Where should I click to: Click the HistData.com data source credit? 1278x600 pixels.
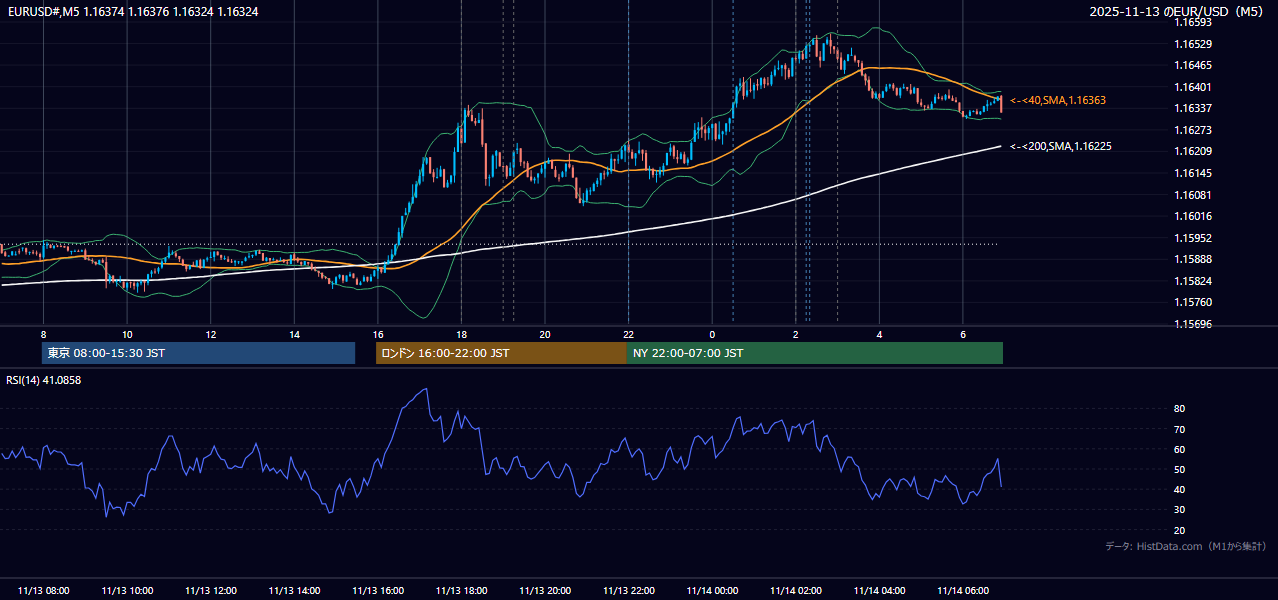(1186, 546)
